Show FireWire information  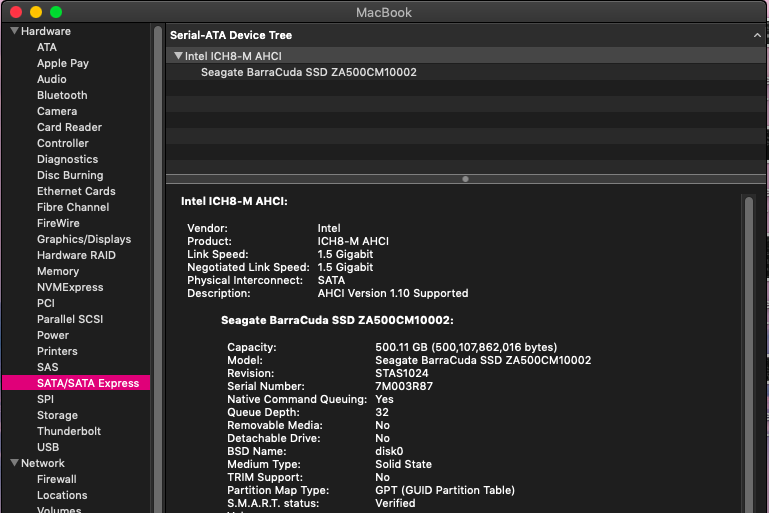pos(58,223)
